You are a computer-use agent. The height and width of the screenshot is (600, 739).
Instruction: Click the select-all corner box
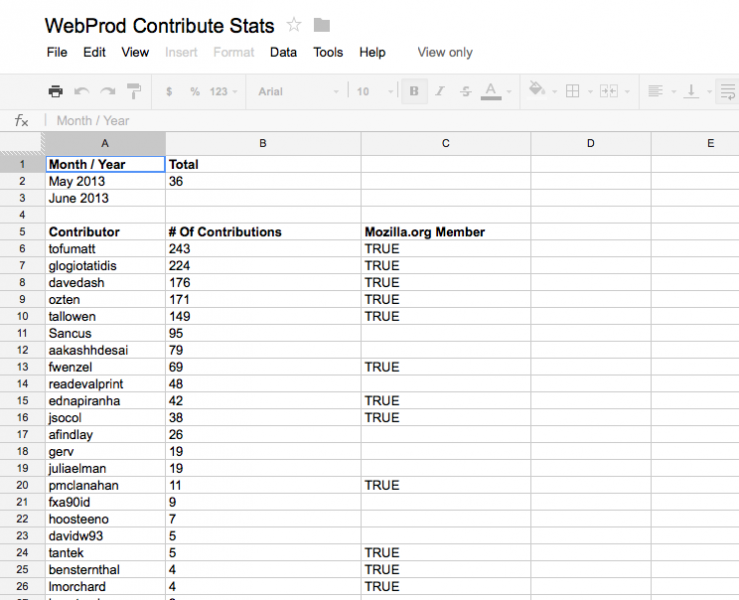click(x=22, y=143)
